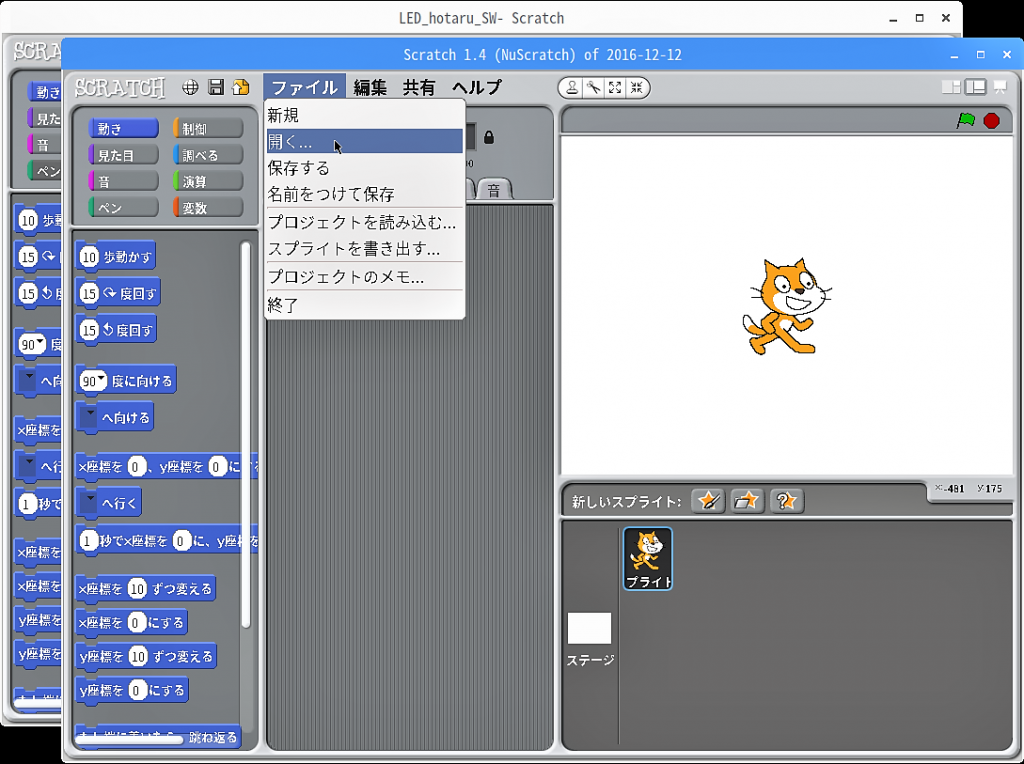Click the floppy disk save icon

click(x=216, y=88)
